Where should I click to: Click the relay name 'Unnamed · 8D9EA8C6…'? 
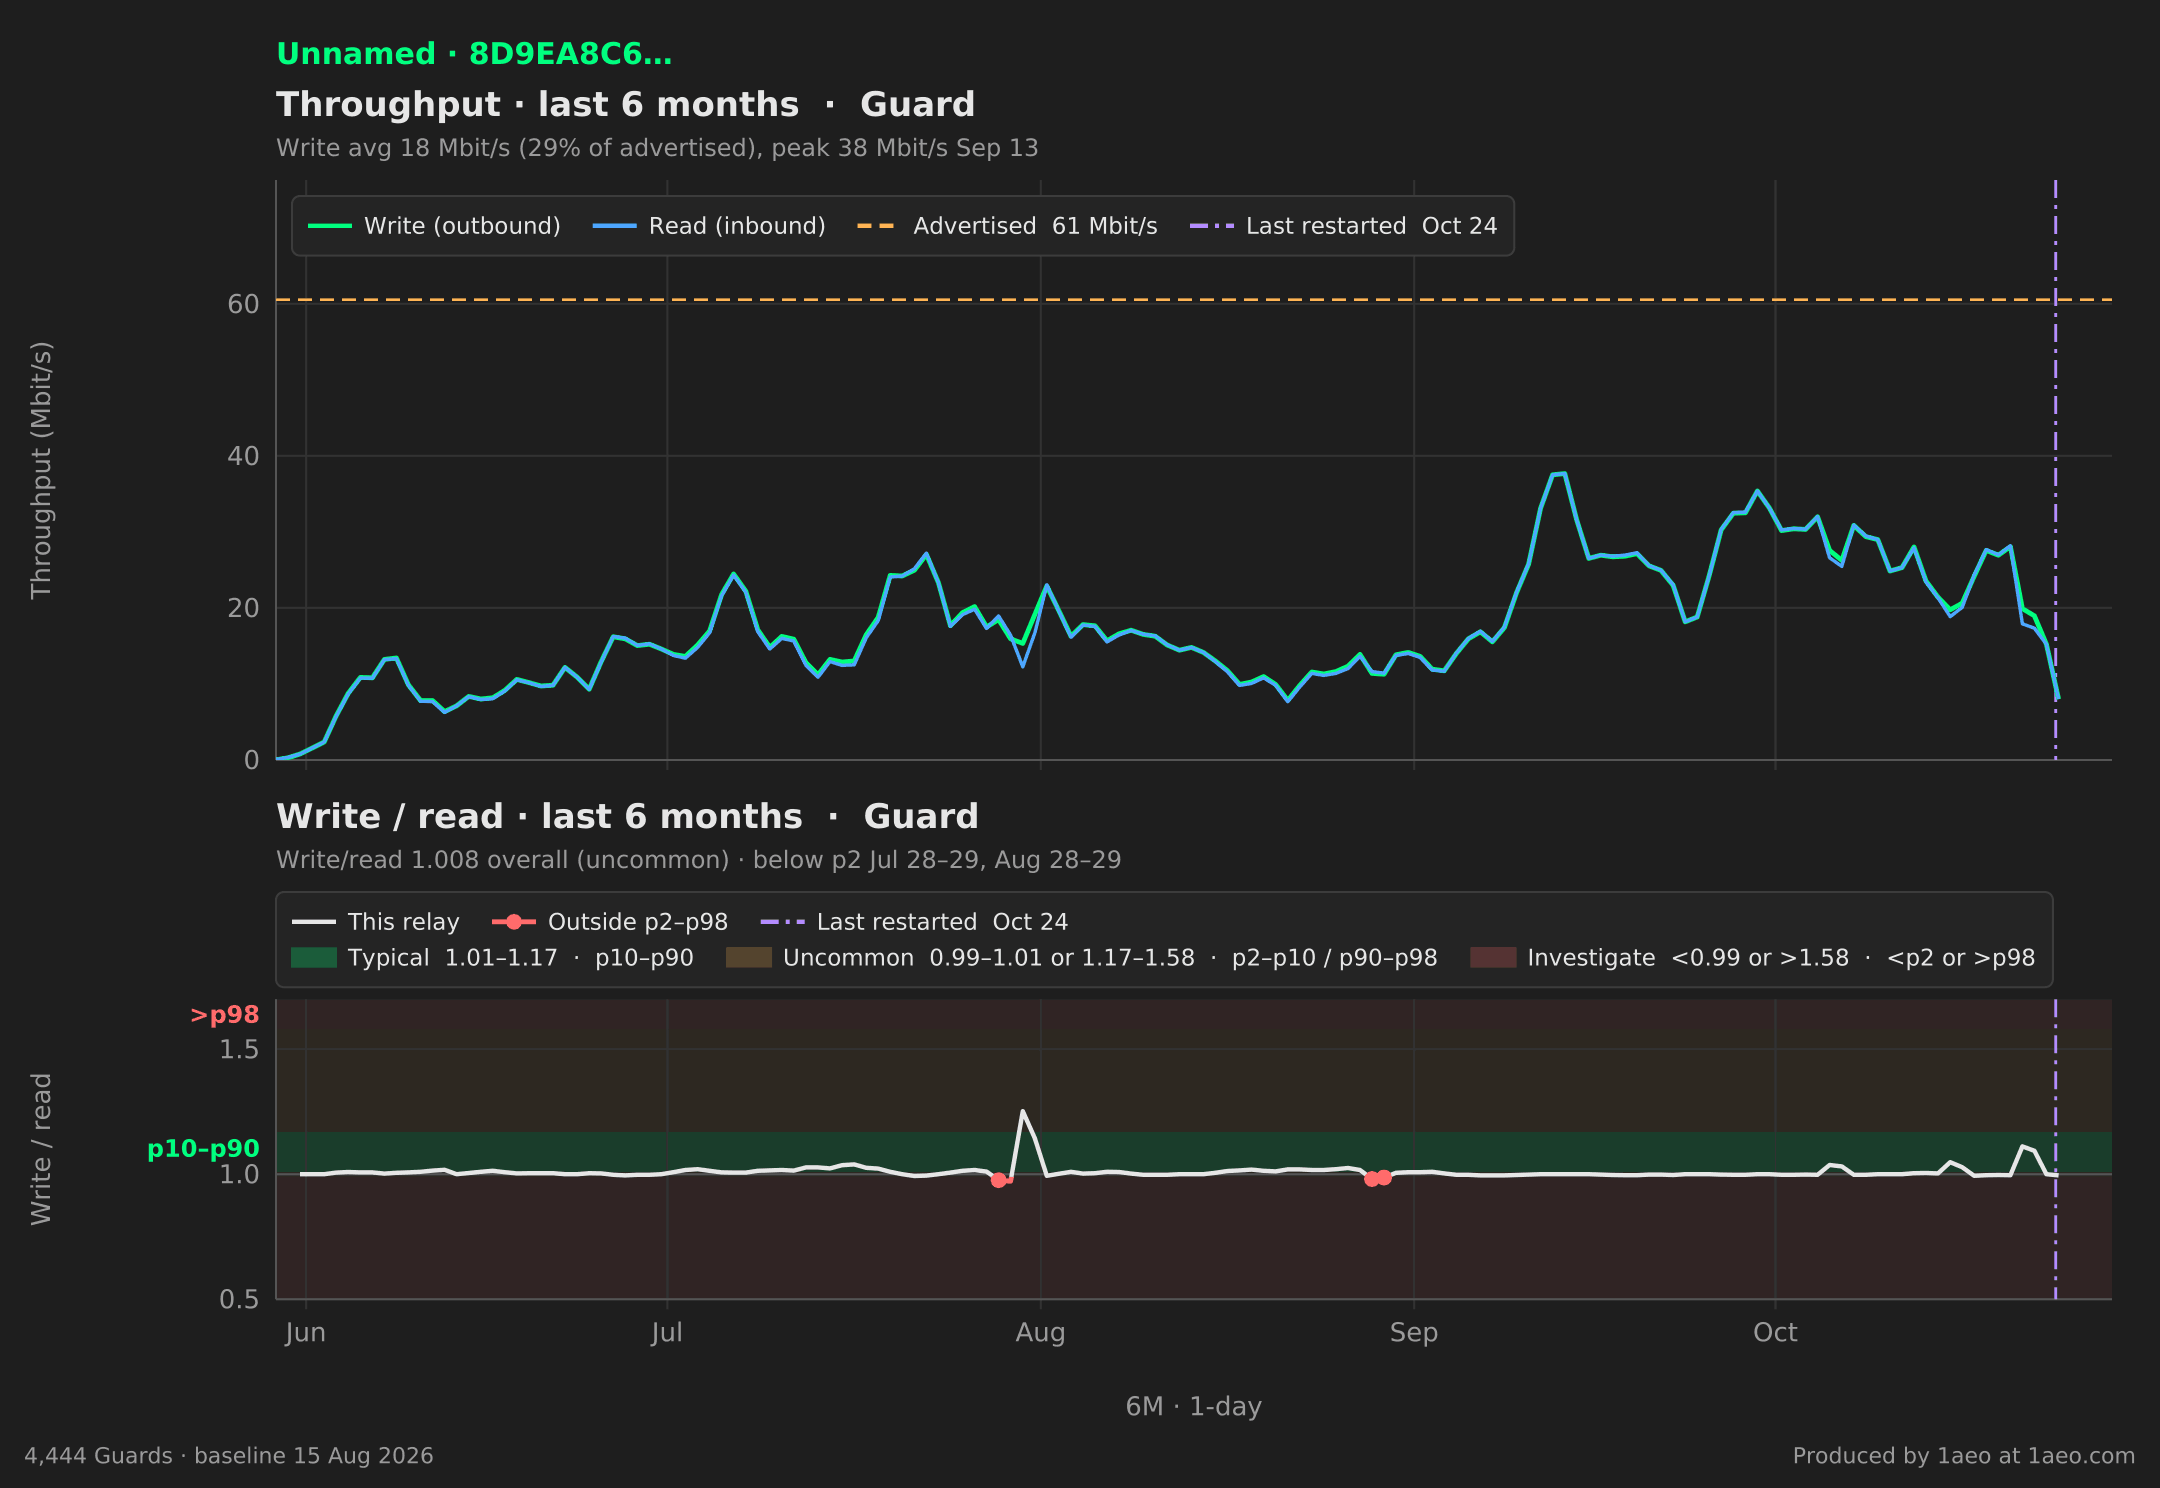point(474,54)
